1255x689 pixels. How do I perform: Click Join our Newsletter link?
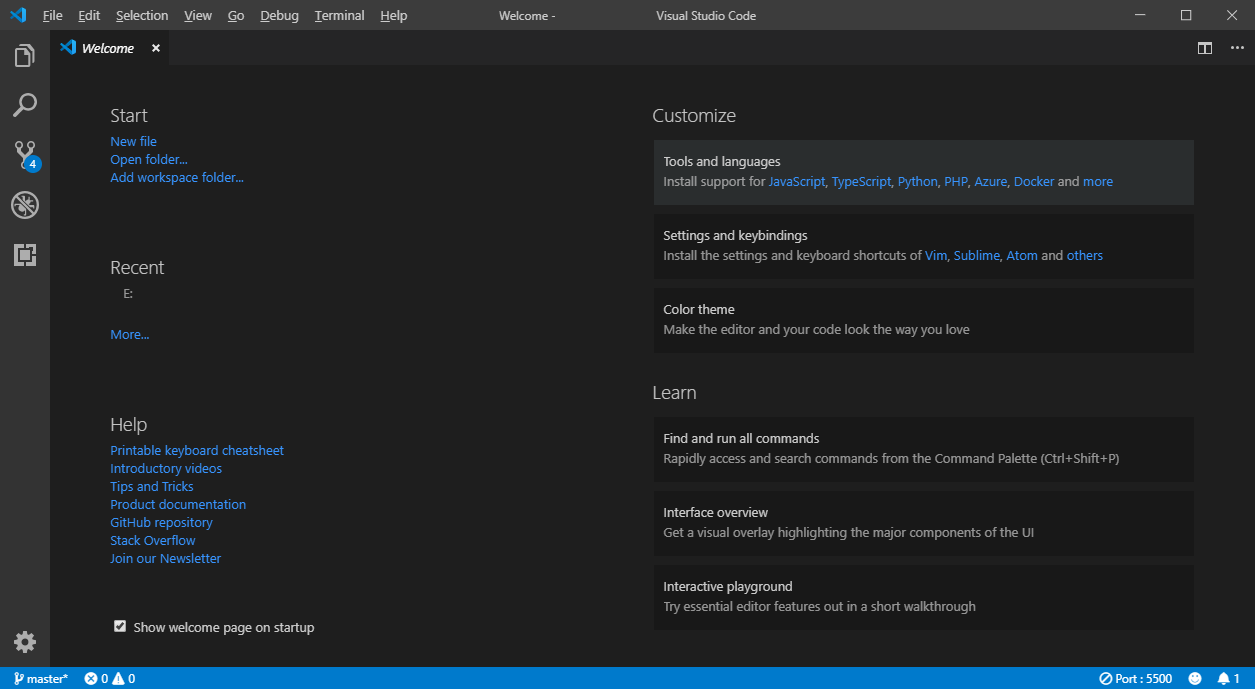(166, 559)
